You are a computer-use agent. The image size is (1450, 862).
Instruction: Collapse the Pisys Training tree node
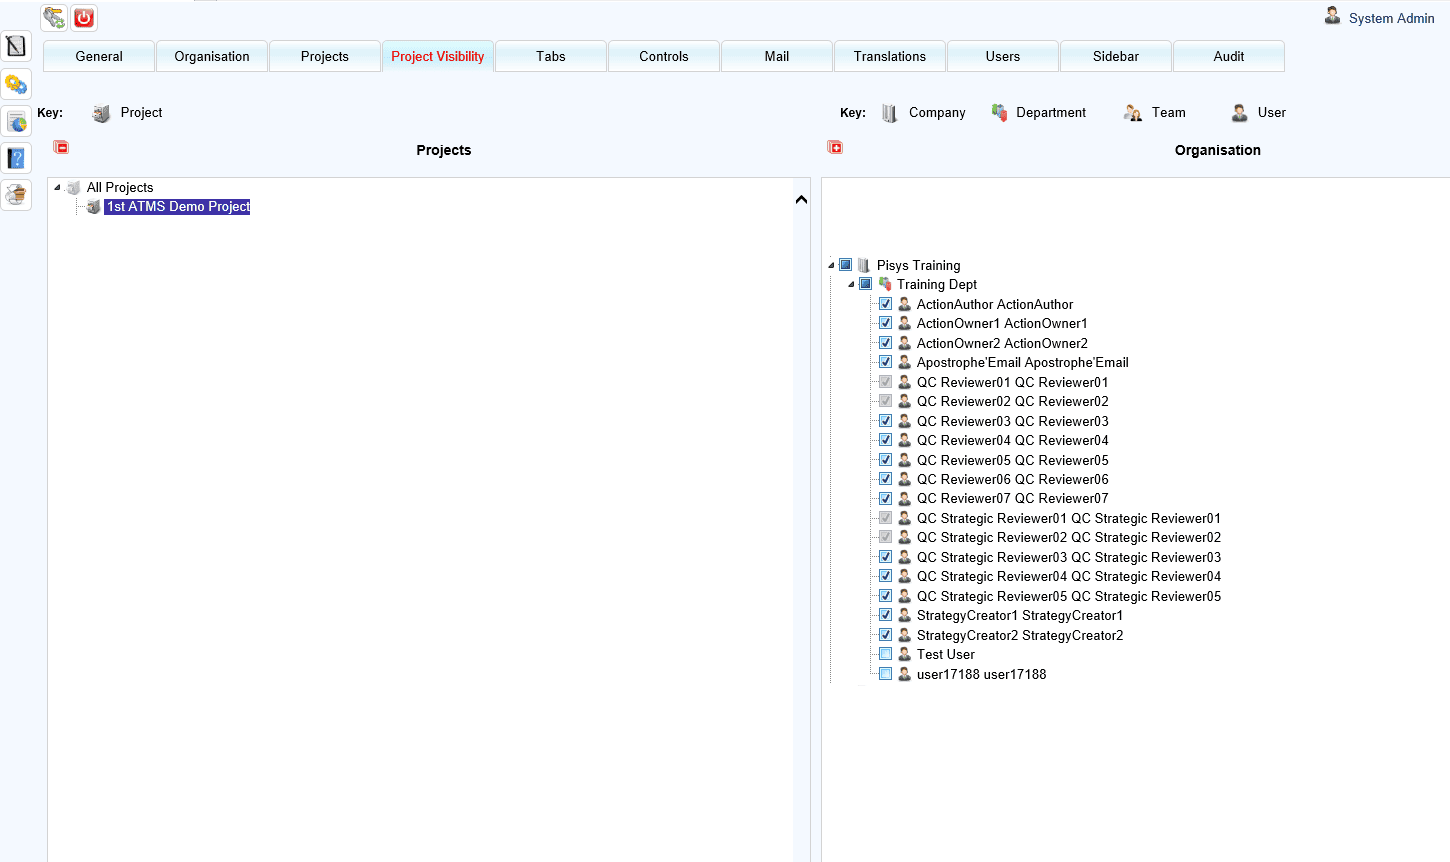831,265
